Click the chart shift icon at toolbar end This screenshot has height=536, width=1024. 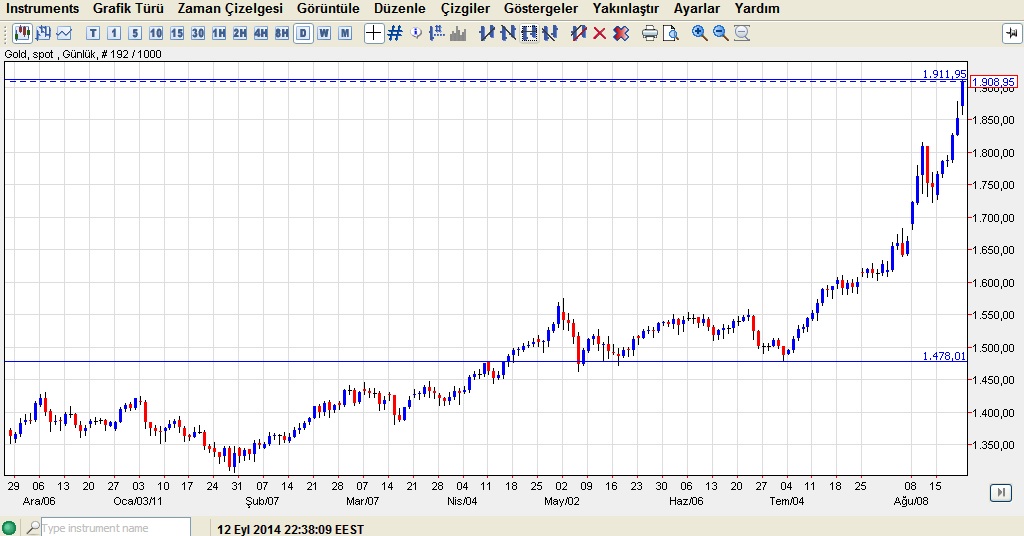pos(1011,33)
